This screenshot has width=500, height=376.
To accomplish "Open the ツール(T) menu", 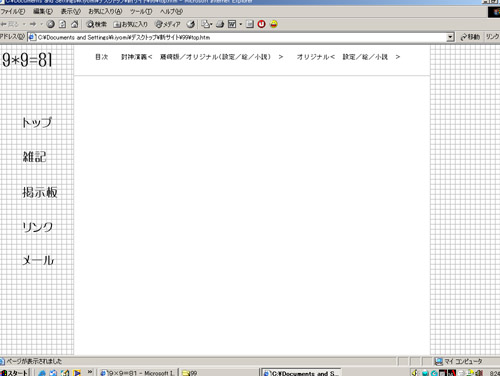I will [141, 12].
